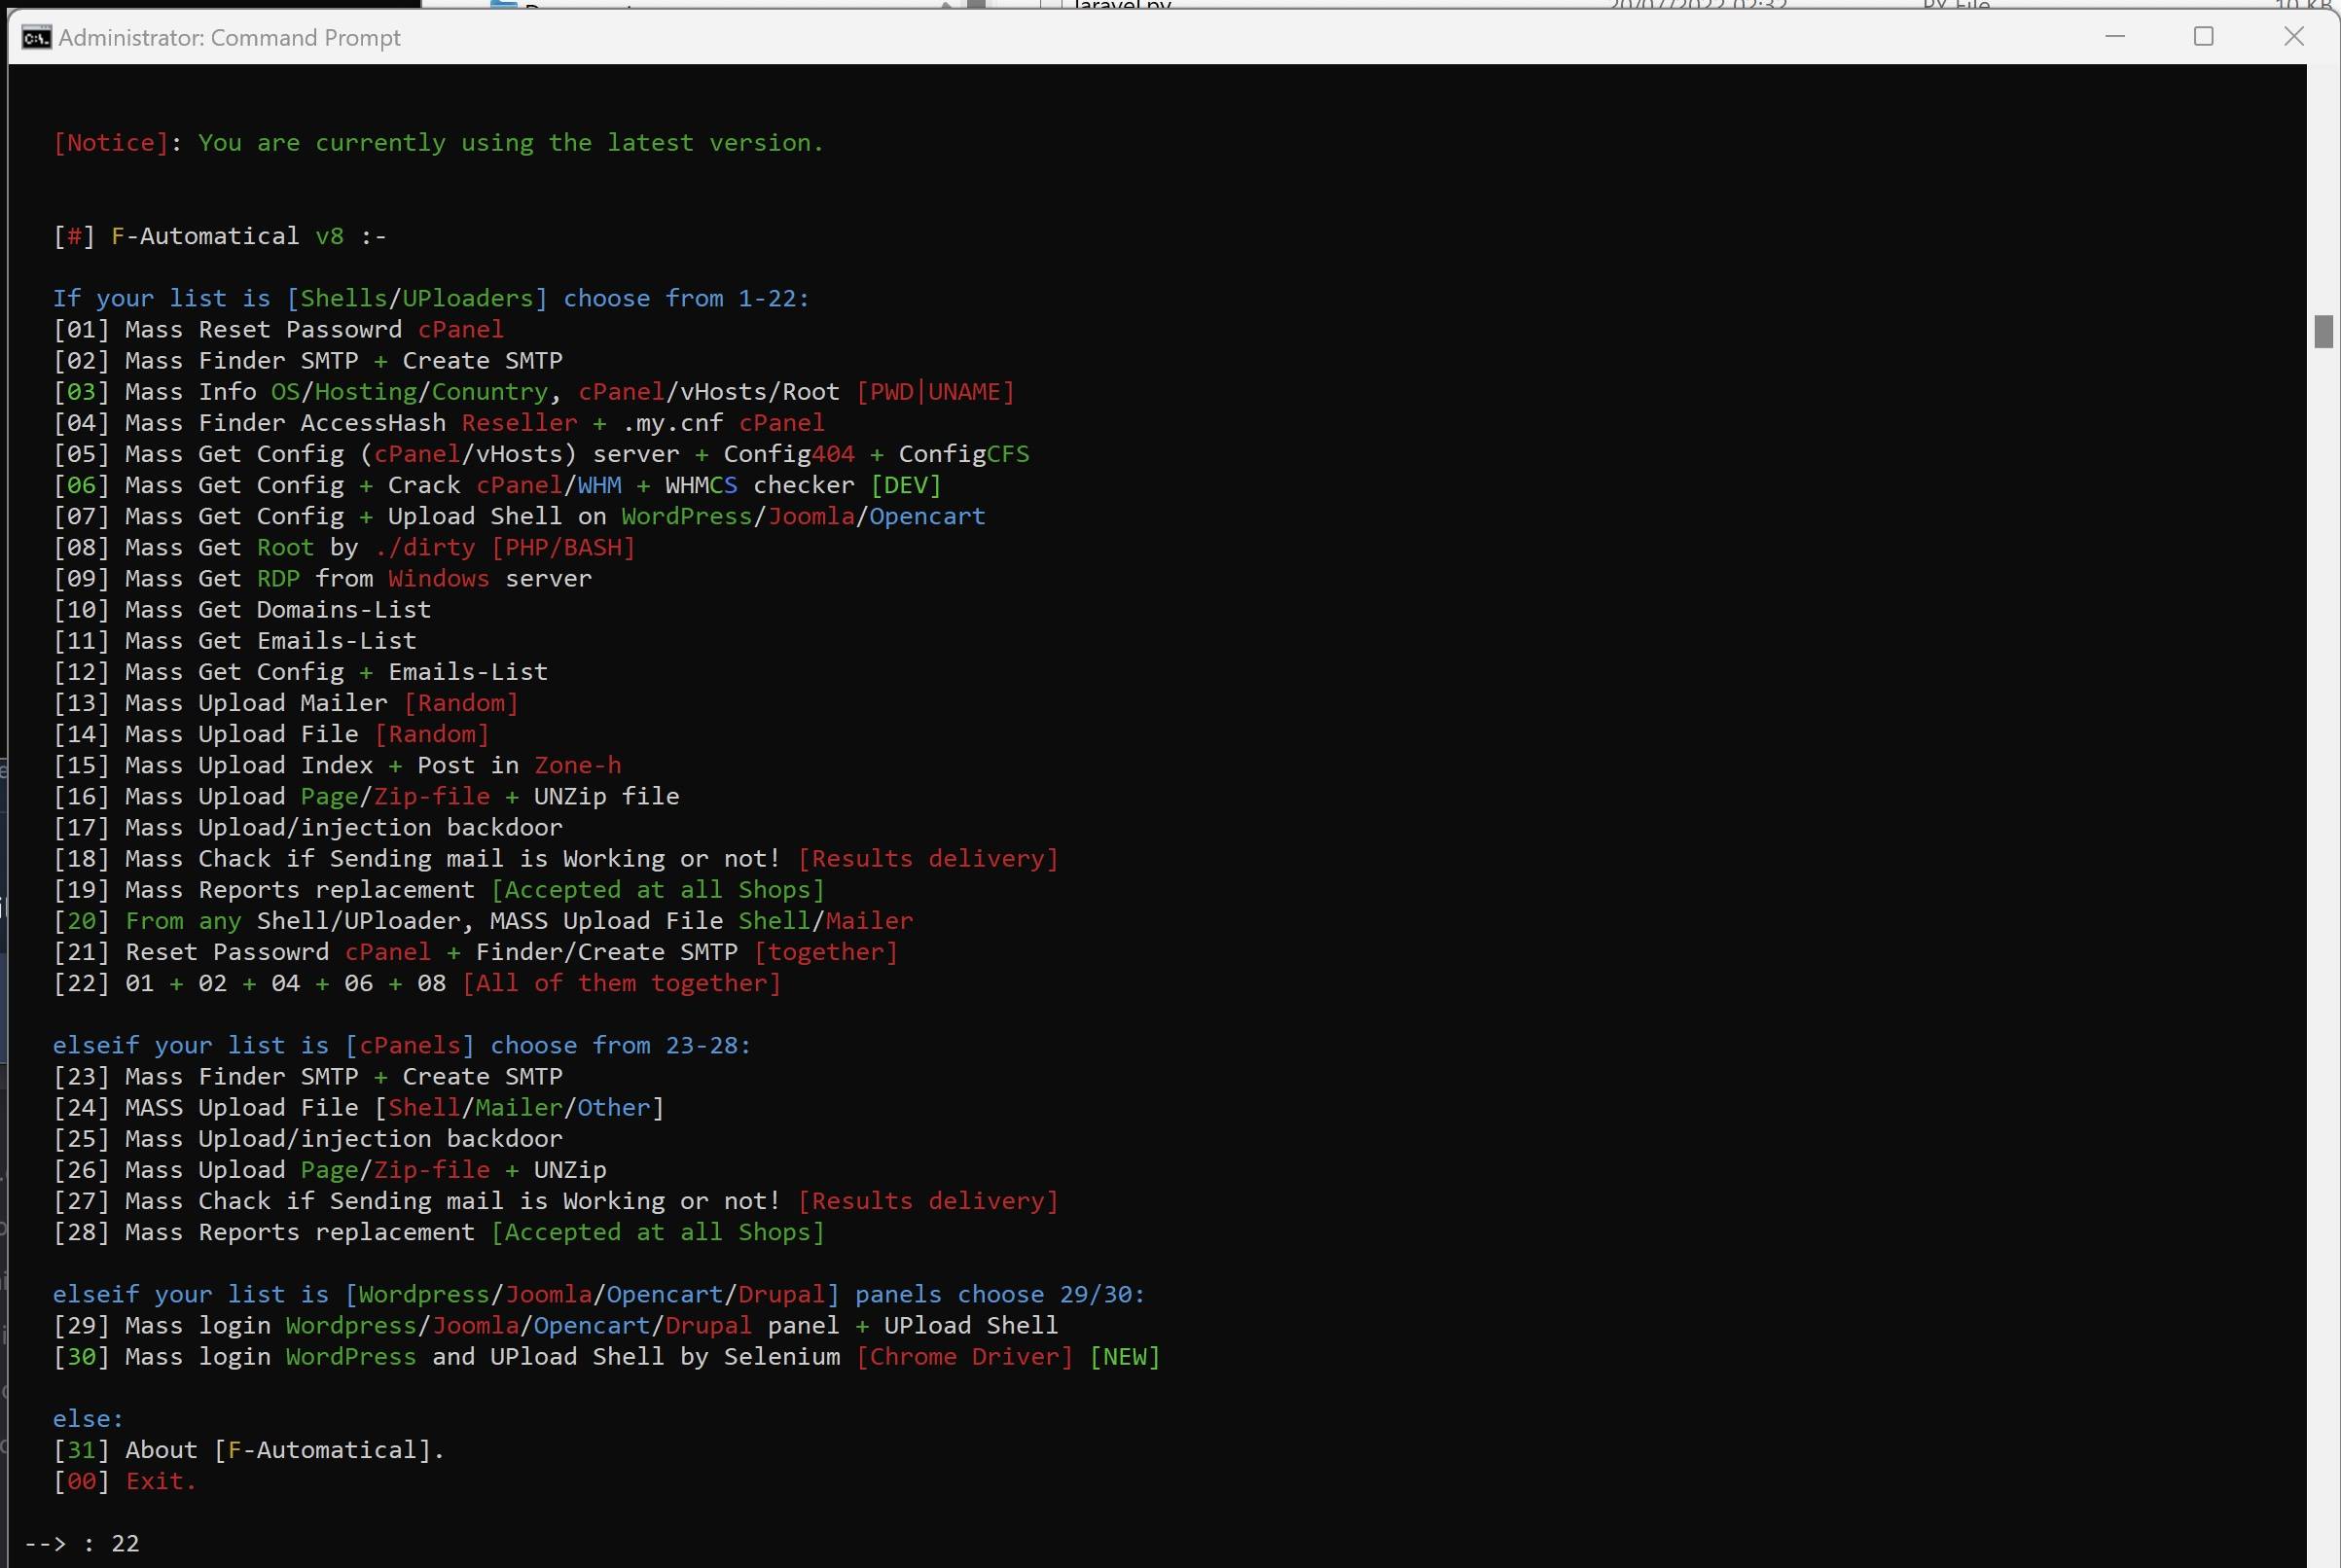
Task: Click the [Notice] latest version message
Action: click(438, 143)
